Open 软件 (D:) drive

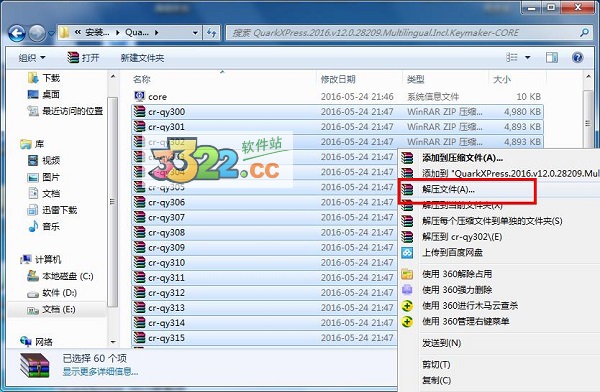pos(52,293)
